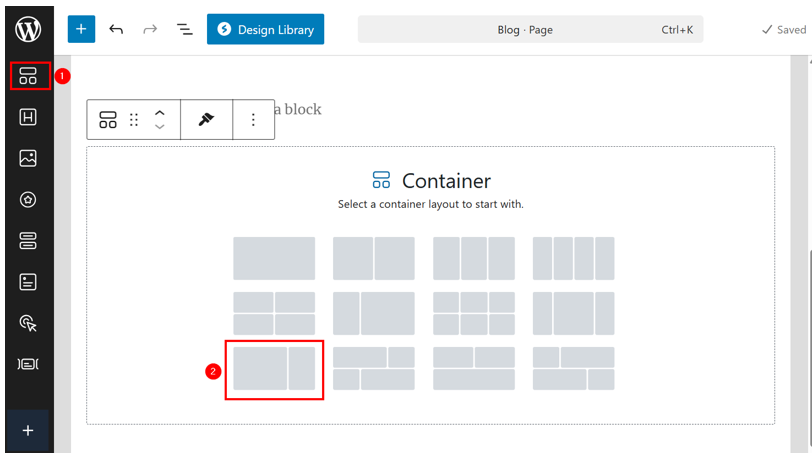
Task: Select the bottom-right narrow-wide over wide-narrow layout
Action: pos(574,369)
